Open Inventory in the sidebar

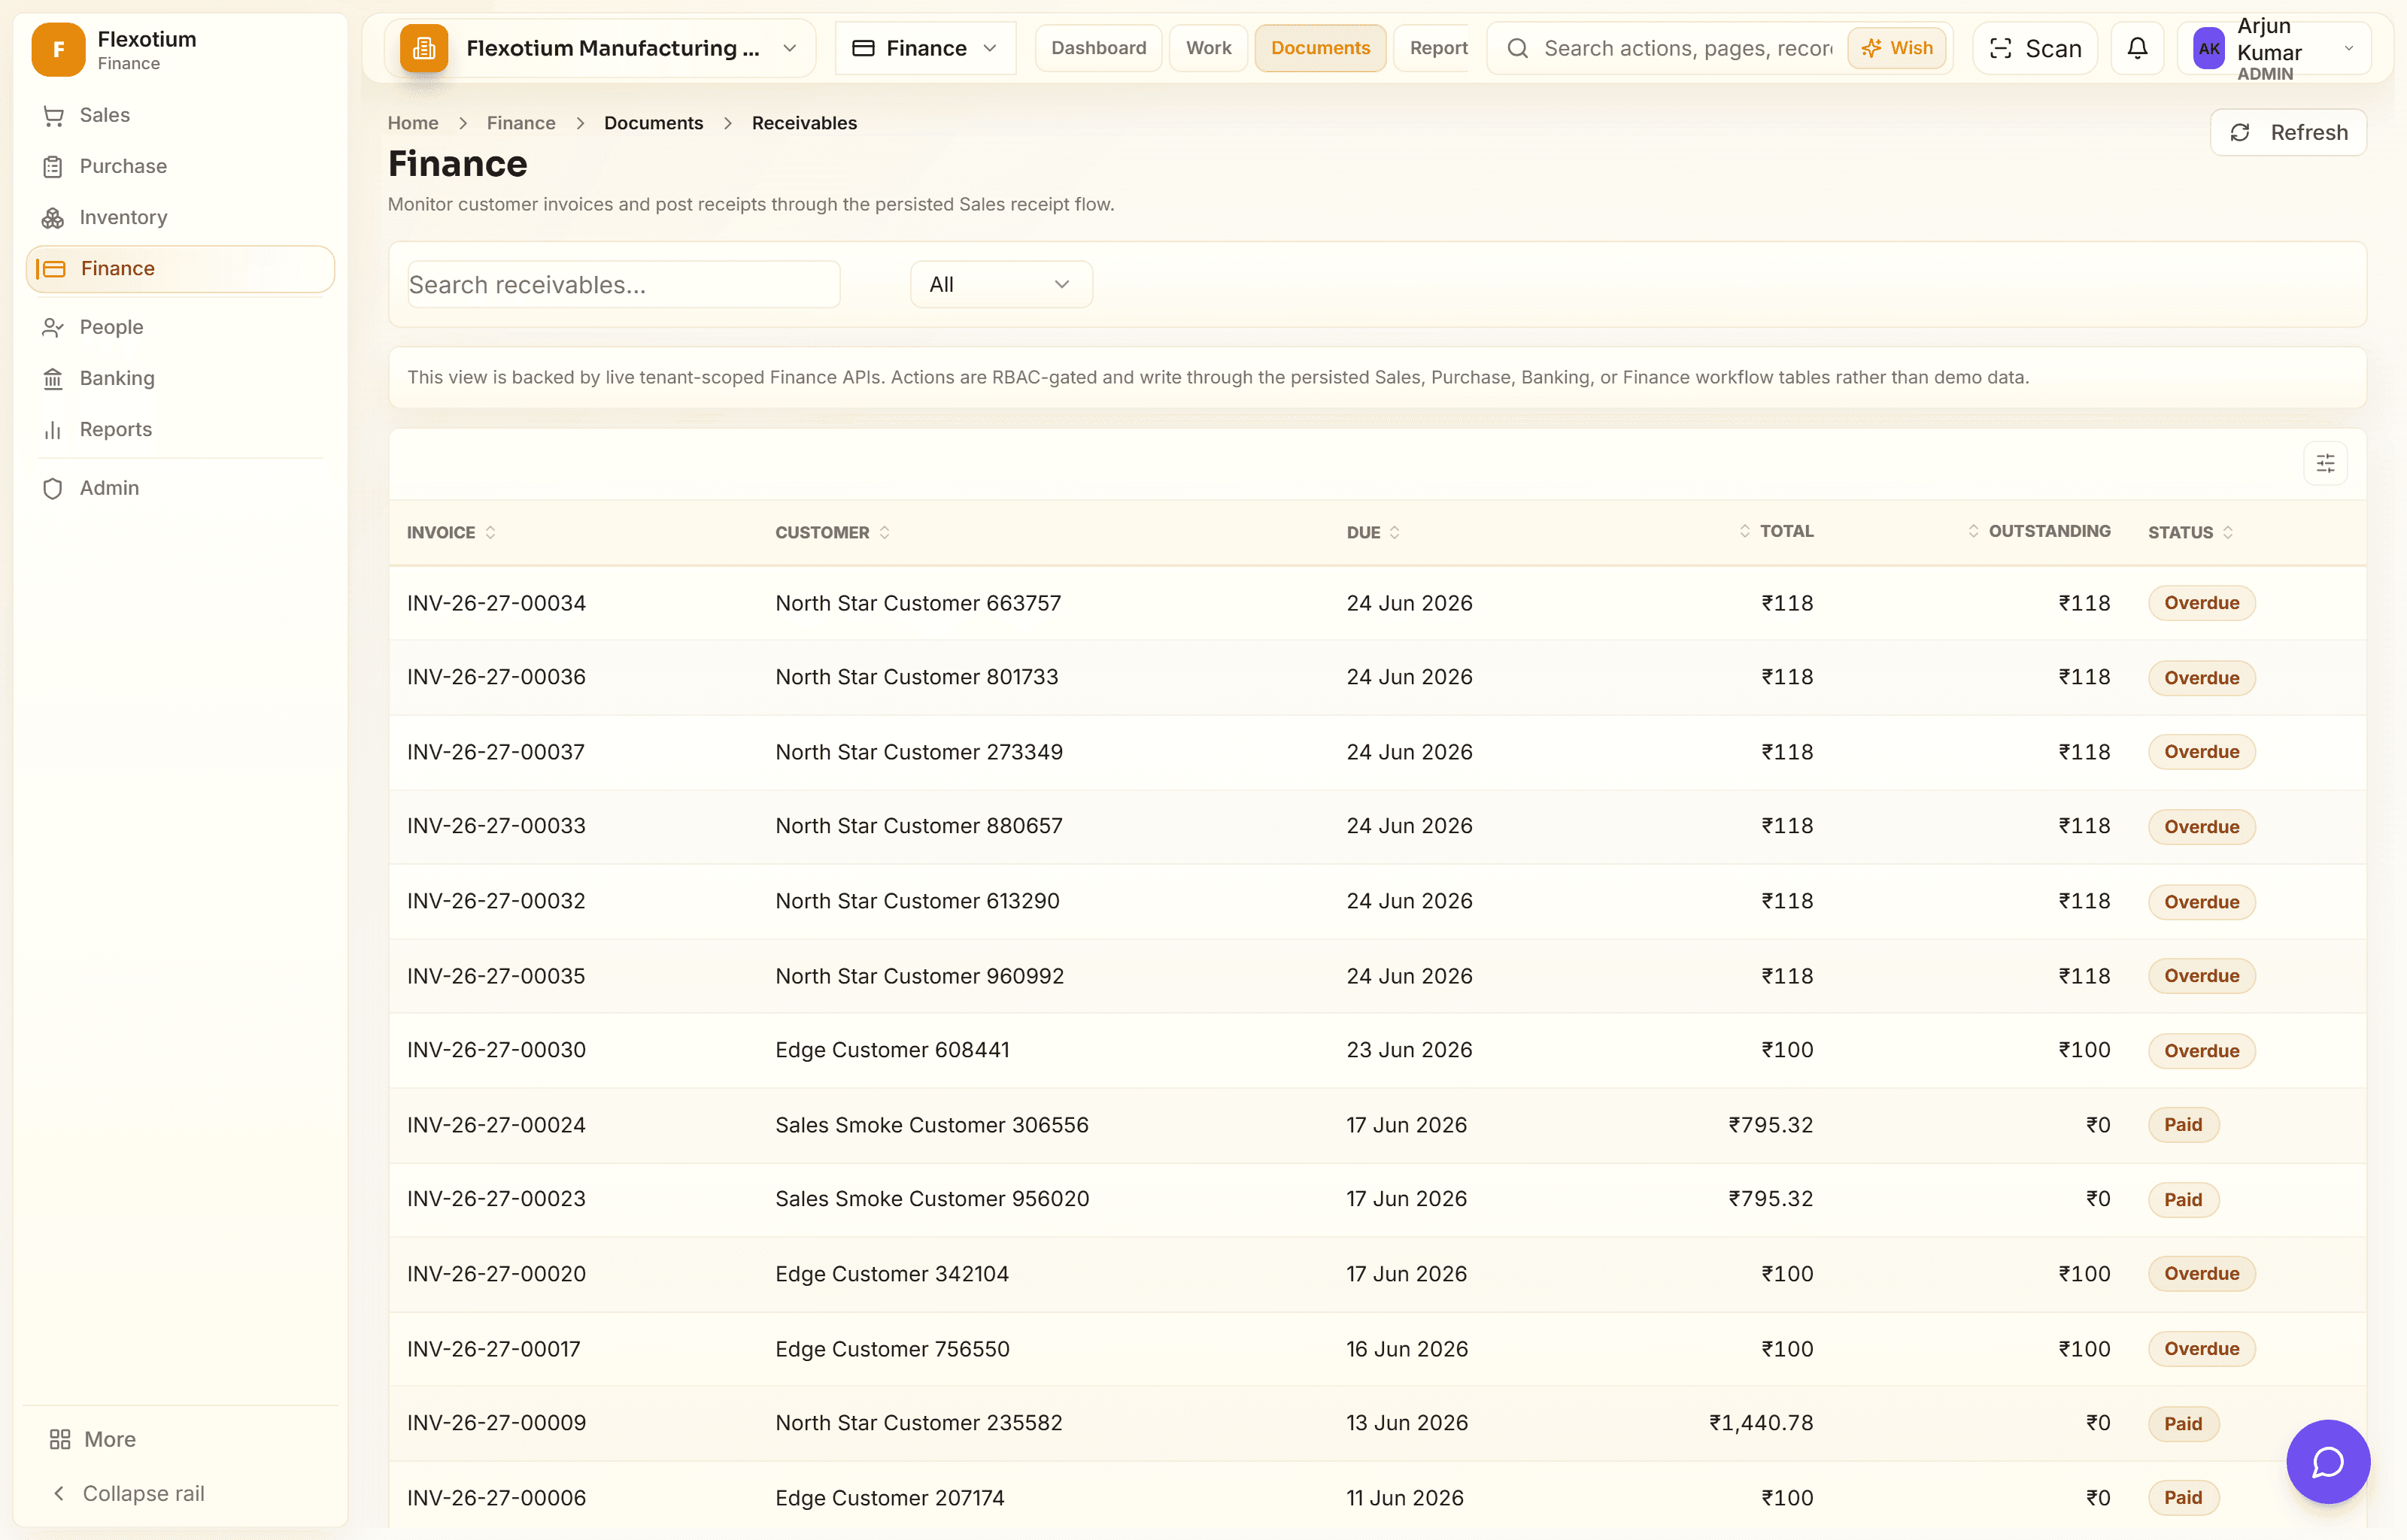coord(180,217)
